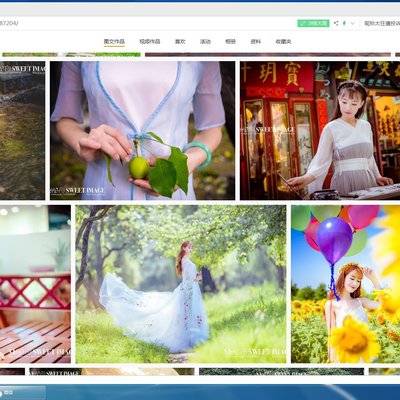Open the 资料 tab
The image size is (400, 400).
pyautogui.click(x=256, y=42)
